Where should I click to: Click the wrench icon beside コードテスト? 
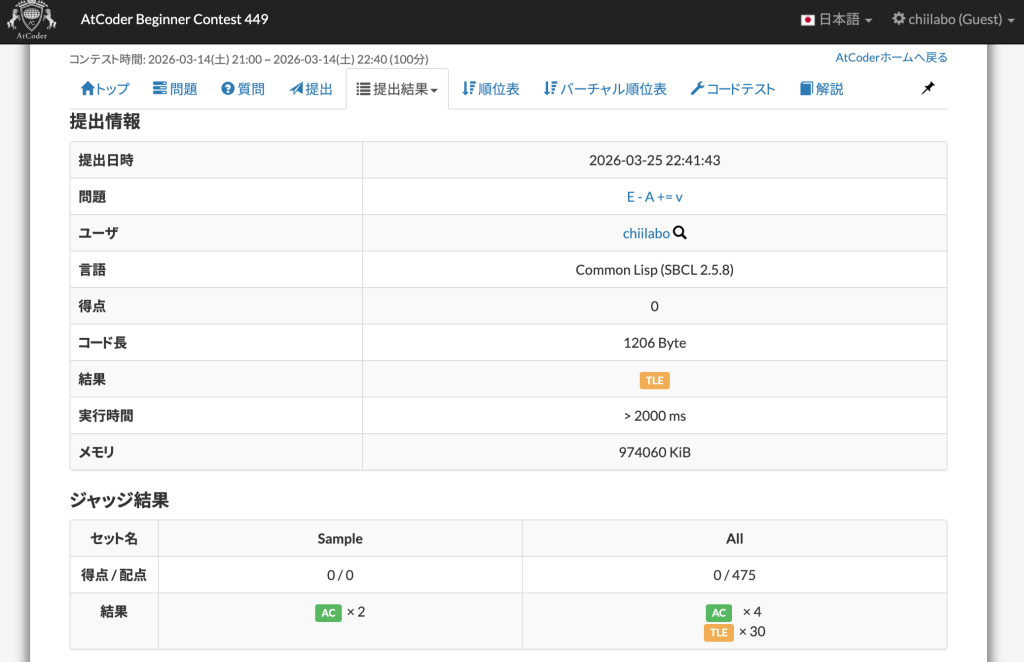pyautogui.click(x=697, y=89)
